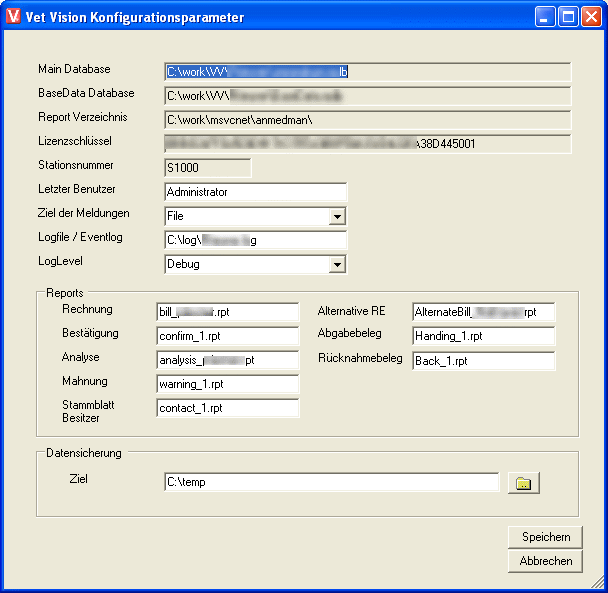The image size is (608, 593).
Task: Click the BaseData Database label
Action: [x=86, y=93]
